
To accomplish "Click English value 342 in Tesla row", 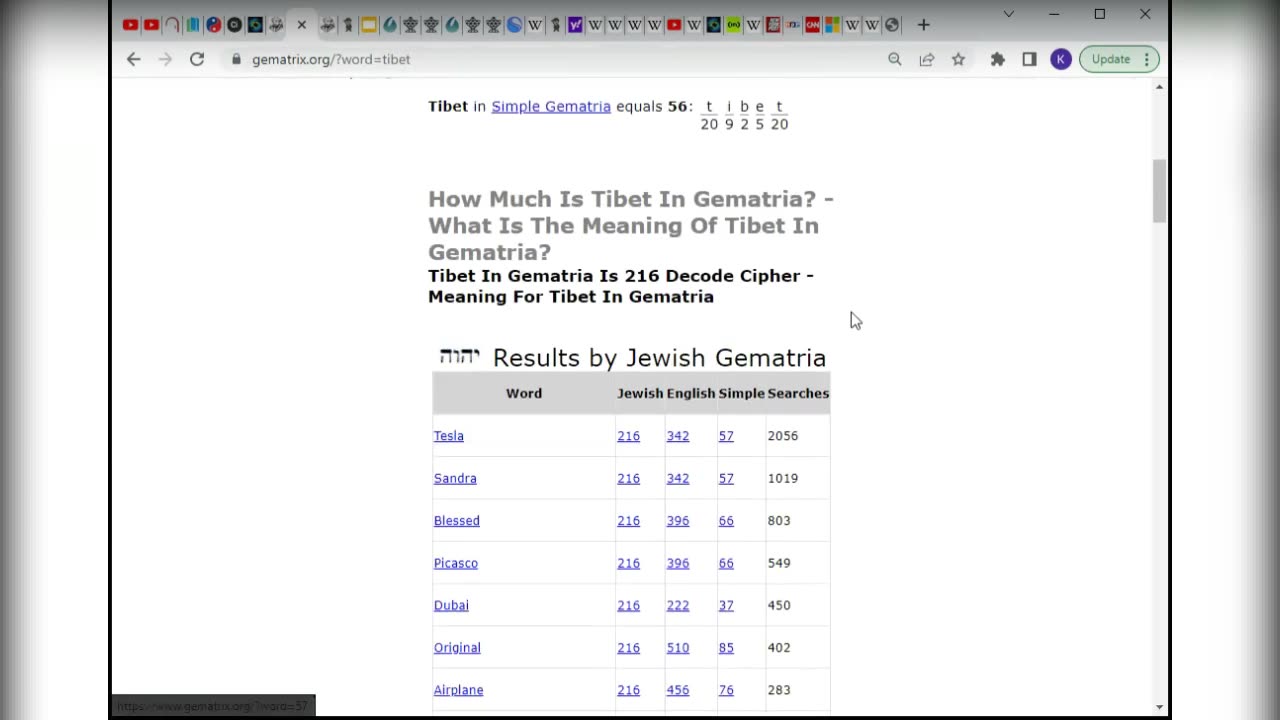I will point(678,436).
